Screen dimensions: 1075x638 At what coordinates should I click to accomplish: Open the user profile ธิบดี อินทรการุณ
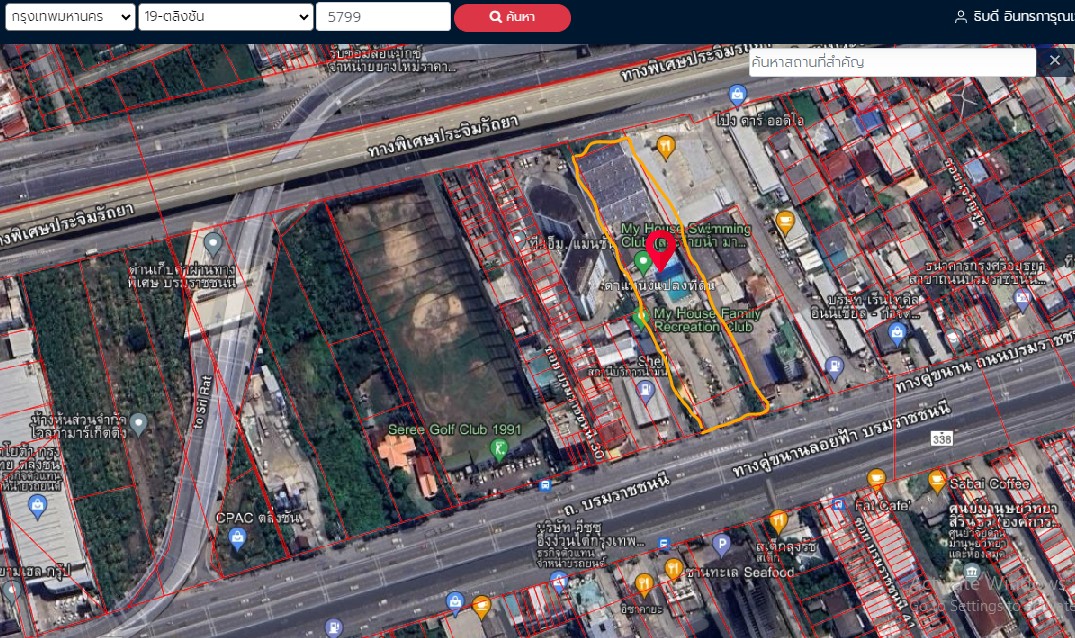[x=1015, y=16]
